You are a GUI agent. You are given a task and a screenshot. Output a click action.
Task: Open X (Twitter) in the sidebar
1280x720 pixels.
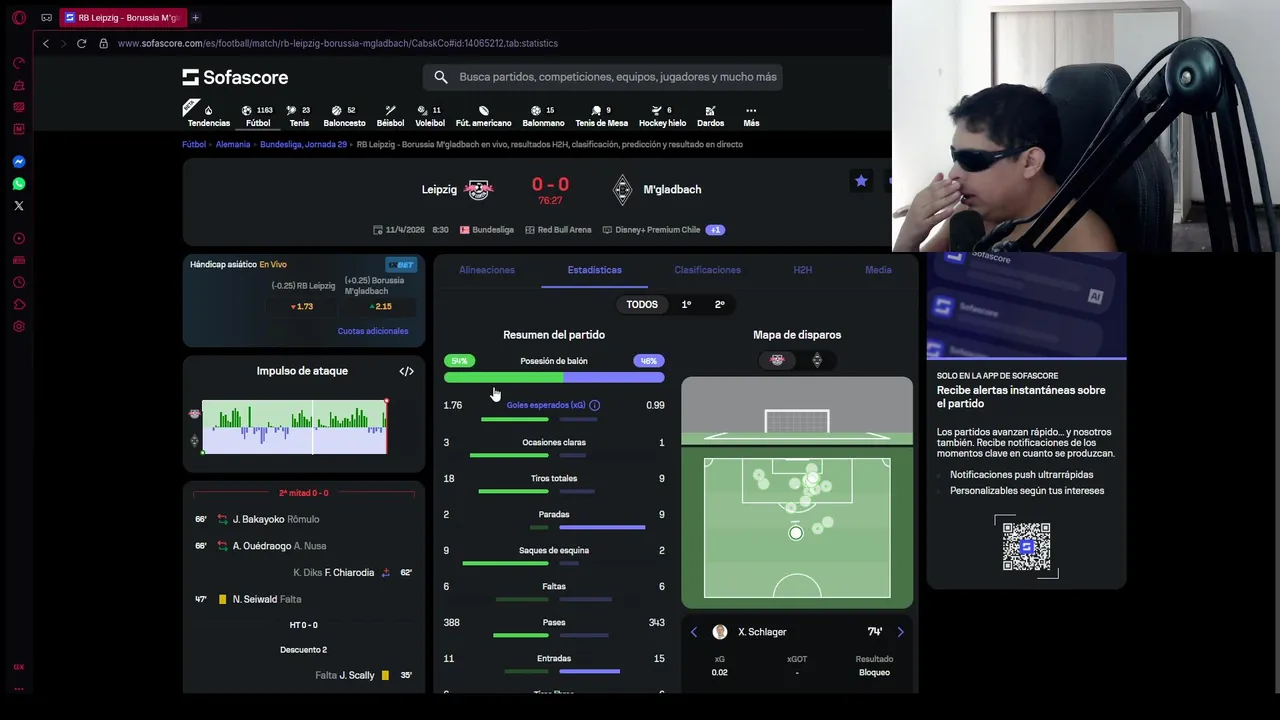click(x=18, y=205)
